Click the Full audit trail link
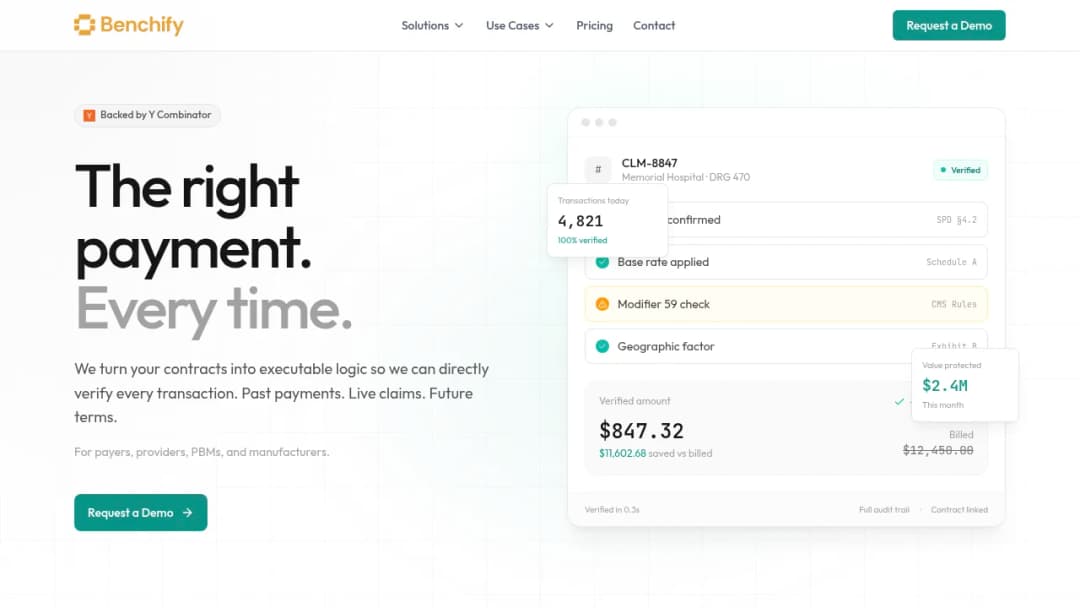Image resolution: width=1080 pixels, height=608 pixels. 884,510
